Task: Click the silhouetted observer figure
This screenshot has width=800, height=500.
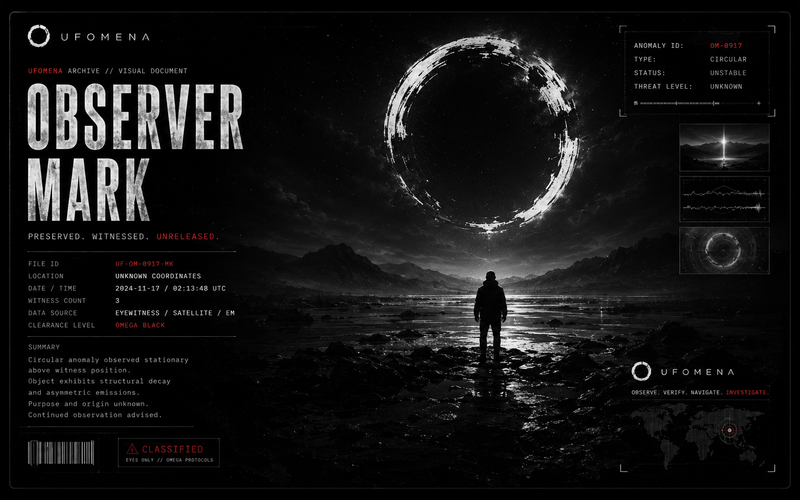Action: [x=490, y=316]
